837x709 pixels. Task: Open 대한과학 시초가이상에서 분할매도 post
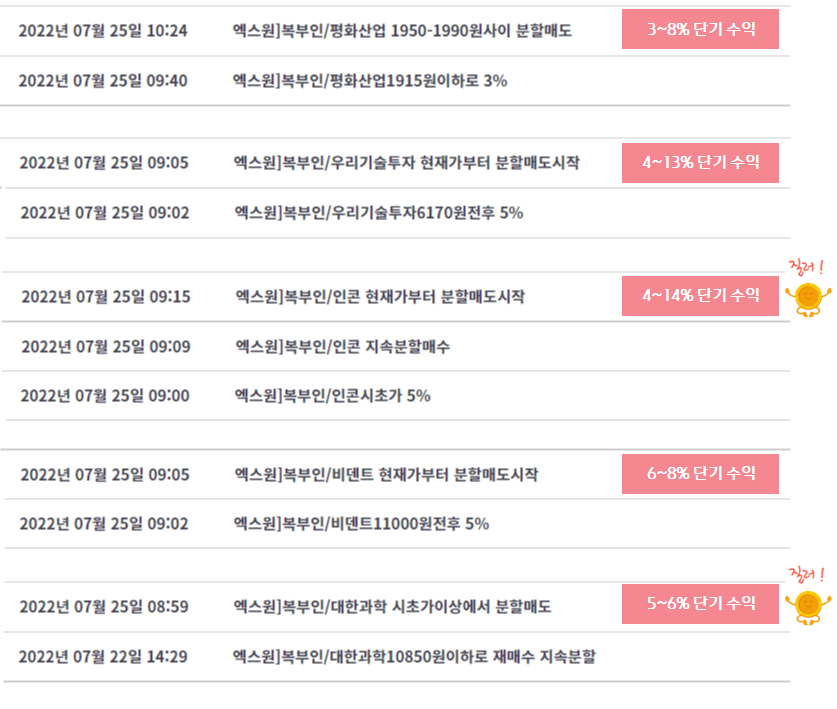[392, 607]
